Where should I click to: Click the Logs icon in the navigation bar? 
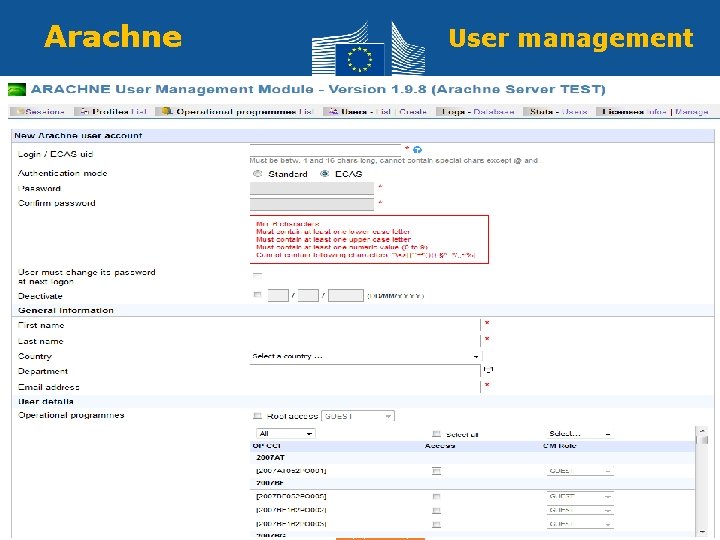coord(440,112)
